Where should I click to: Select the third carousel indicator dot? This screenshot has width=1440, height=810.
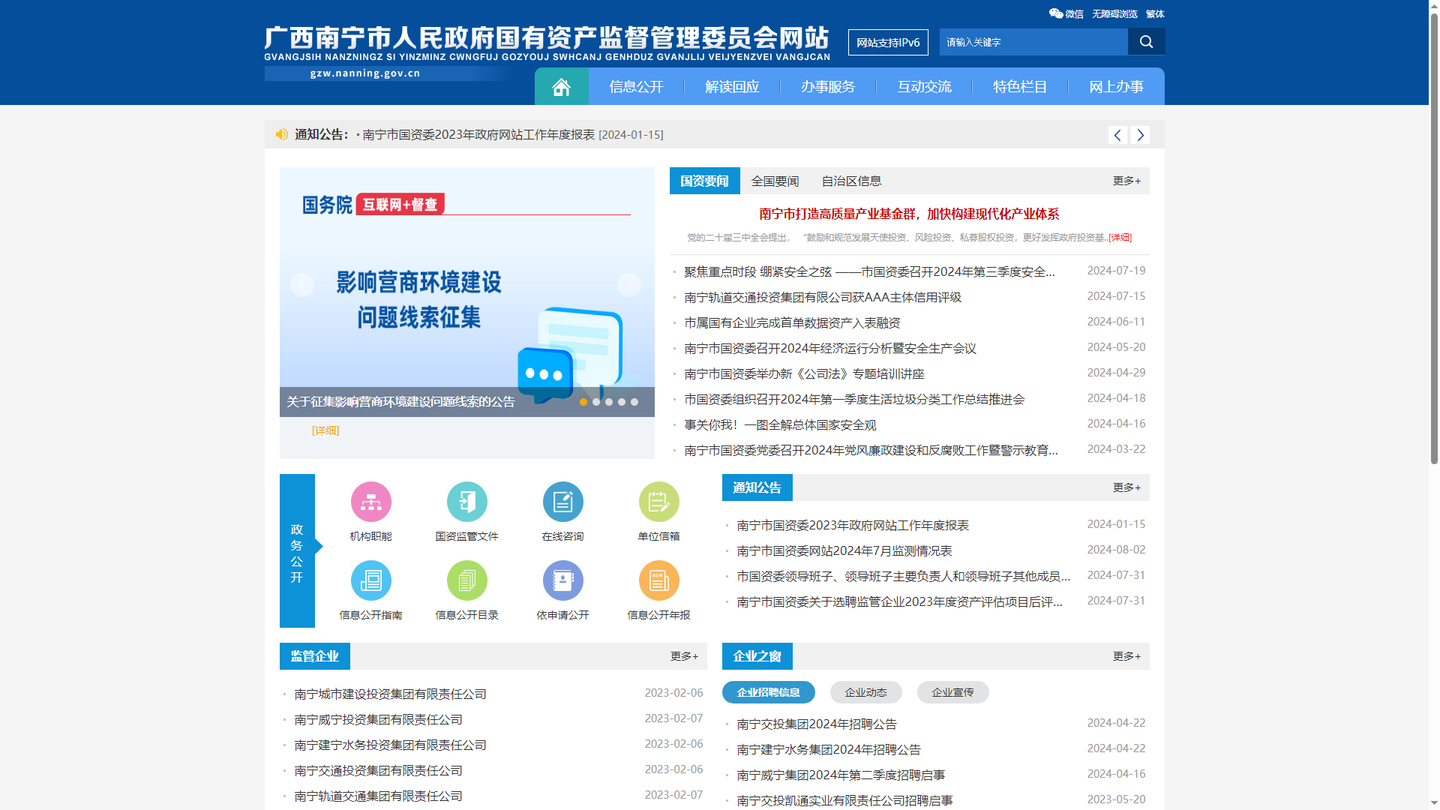click(x=609, y=402)
